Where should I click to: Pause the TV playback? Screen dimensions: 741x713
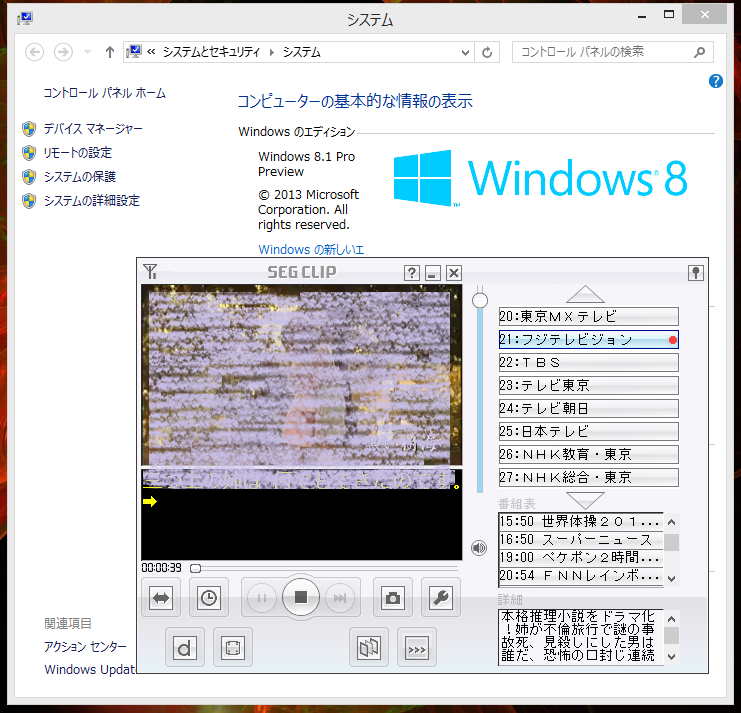pos(261,598)
